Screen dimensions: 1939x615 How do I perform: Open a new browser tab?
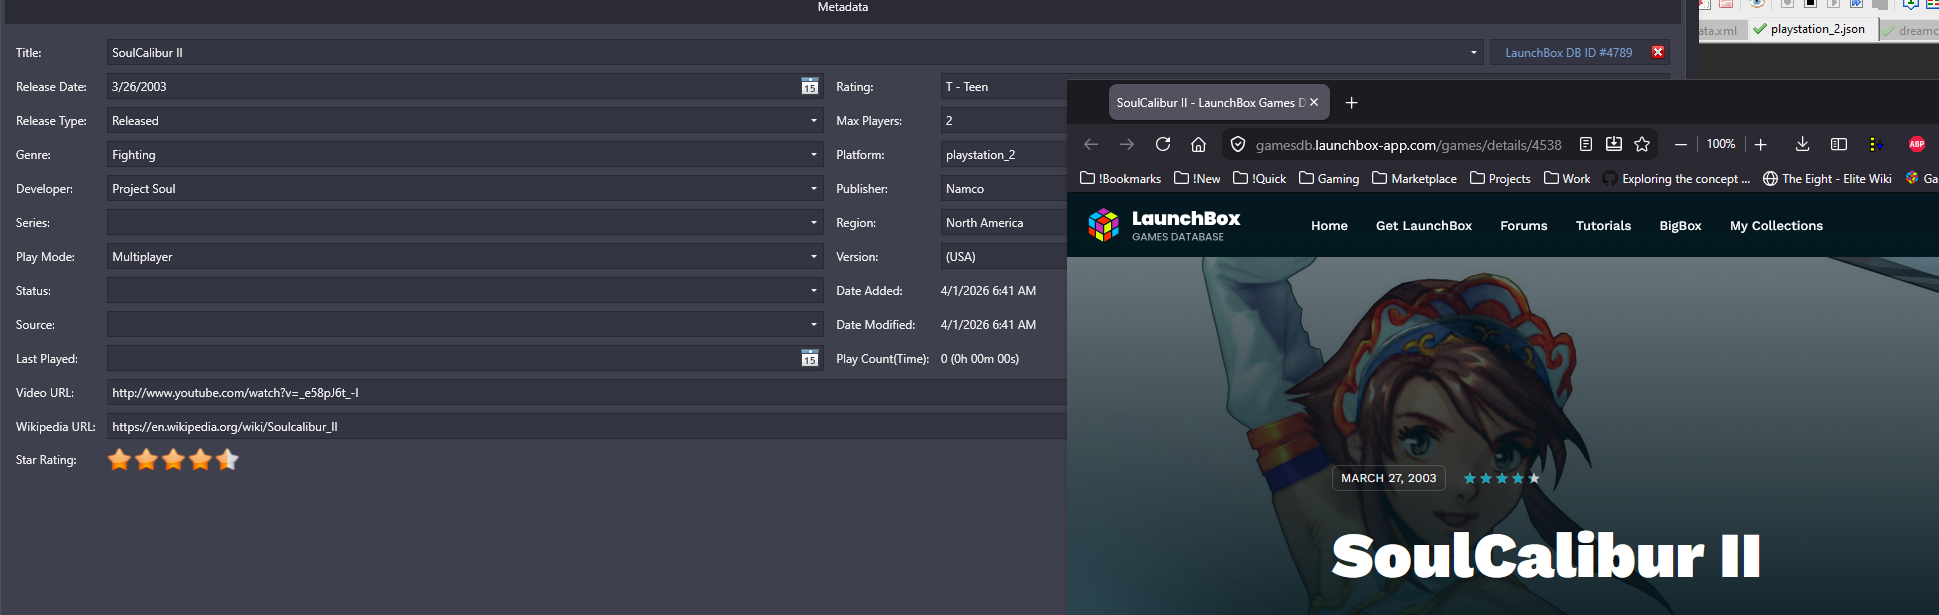click(x=1351, y=103)
